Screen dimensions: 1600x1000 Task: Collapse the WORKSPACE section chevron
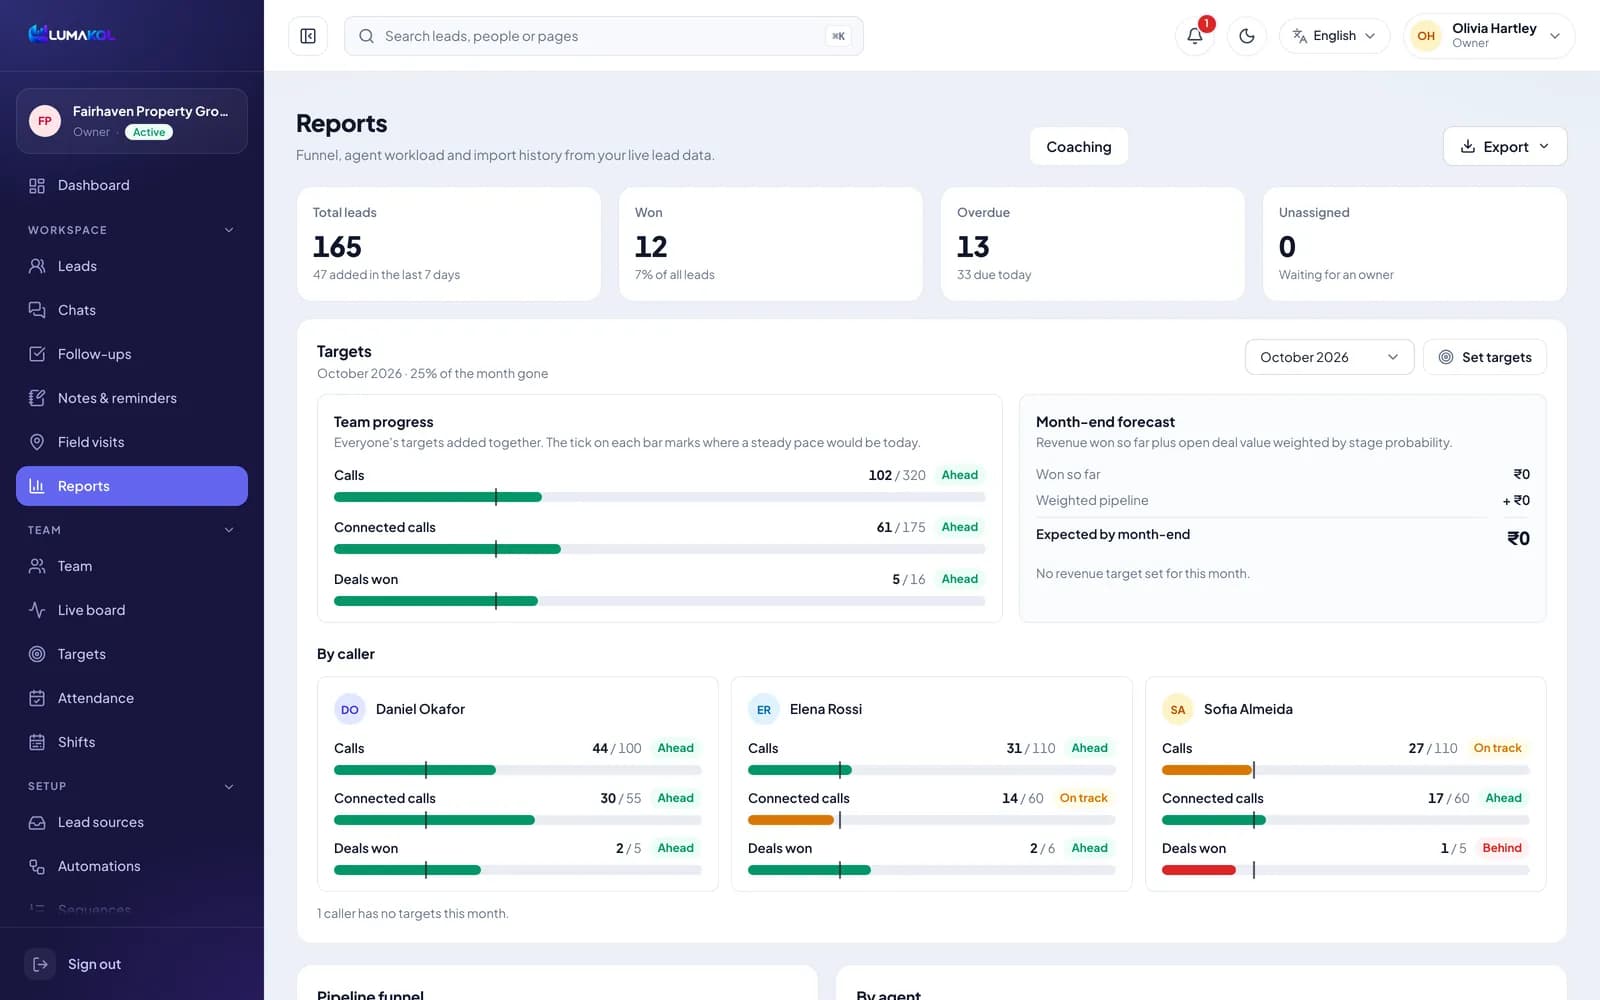pyautogui.click(x=229, y=230)
